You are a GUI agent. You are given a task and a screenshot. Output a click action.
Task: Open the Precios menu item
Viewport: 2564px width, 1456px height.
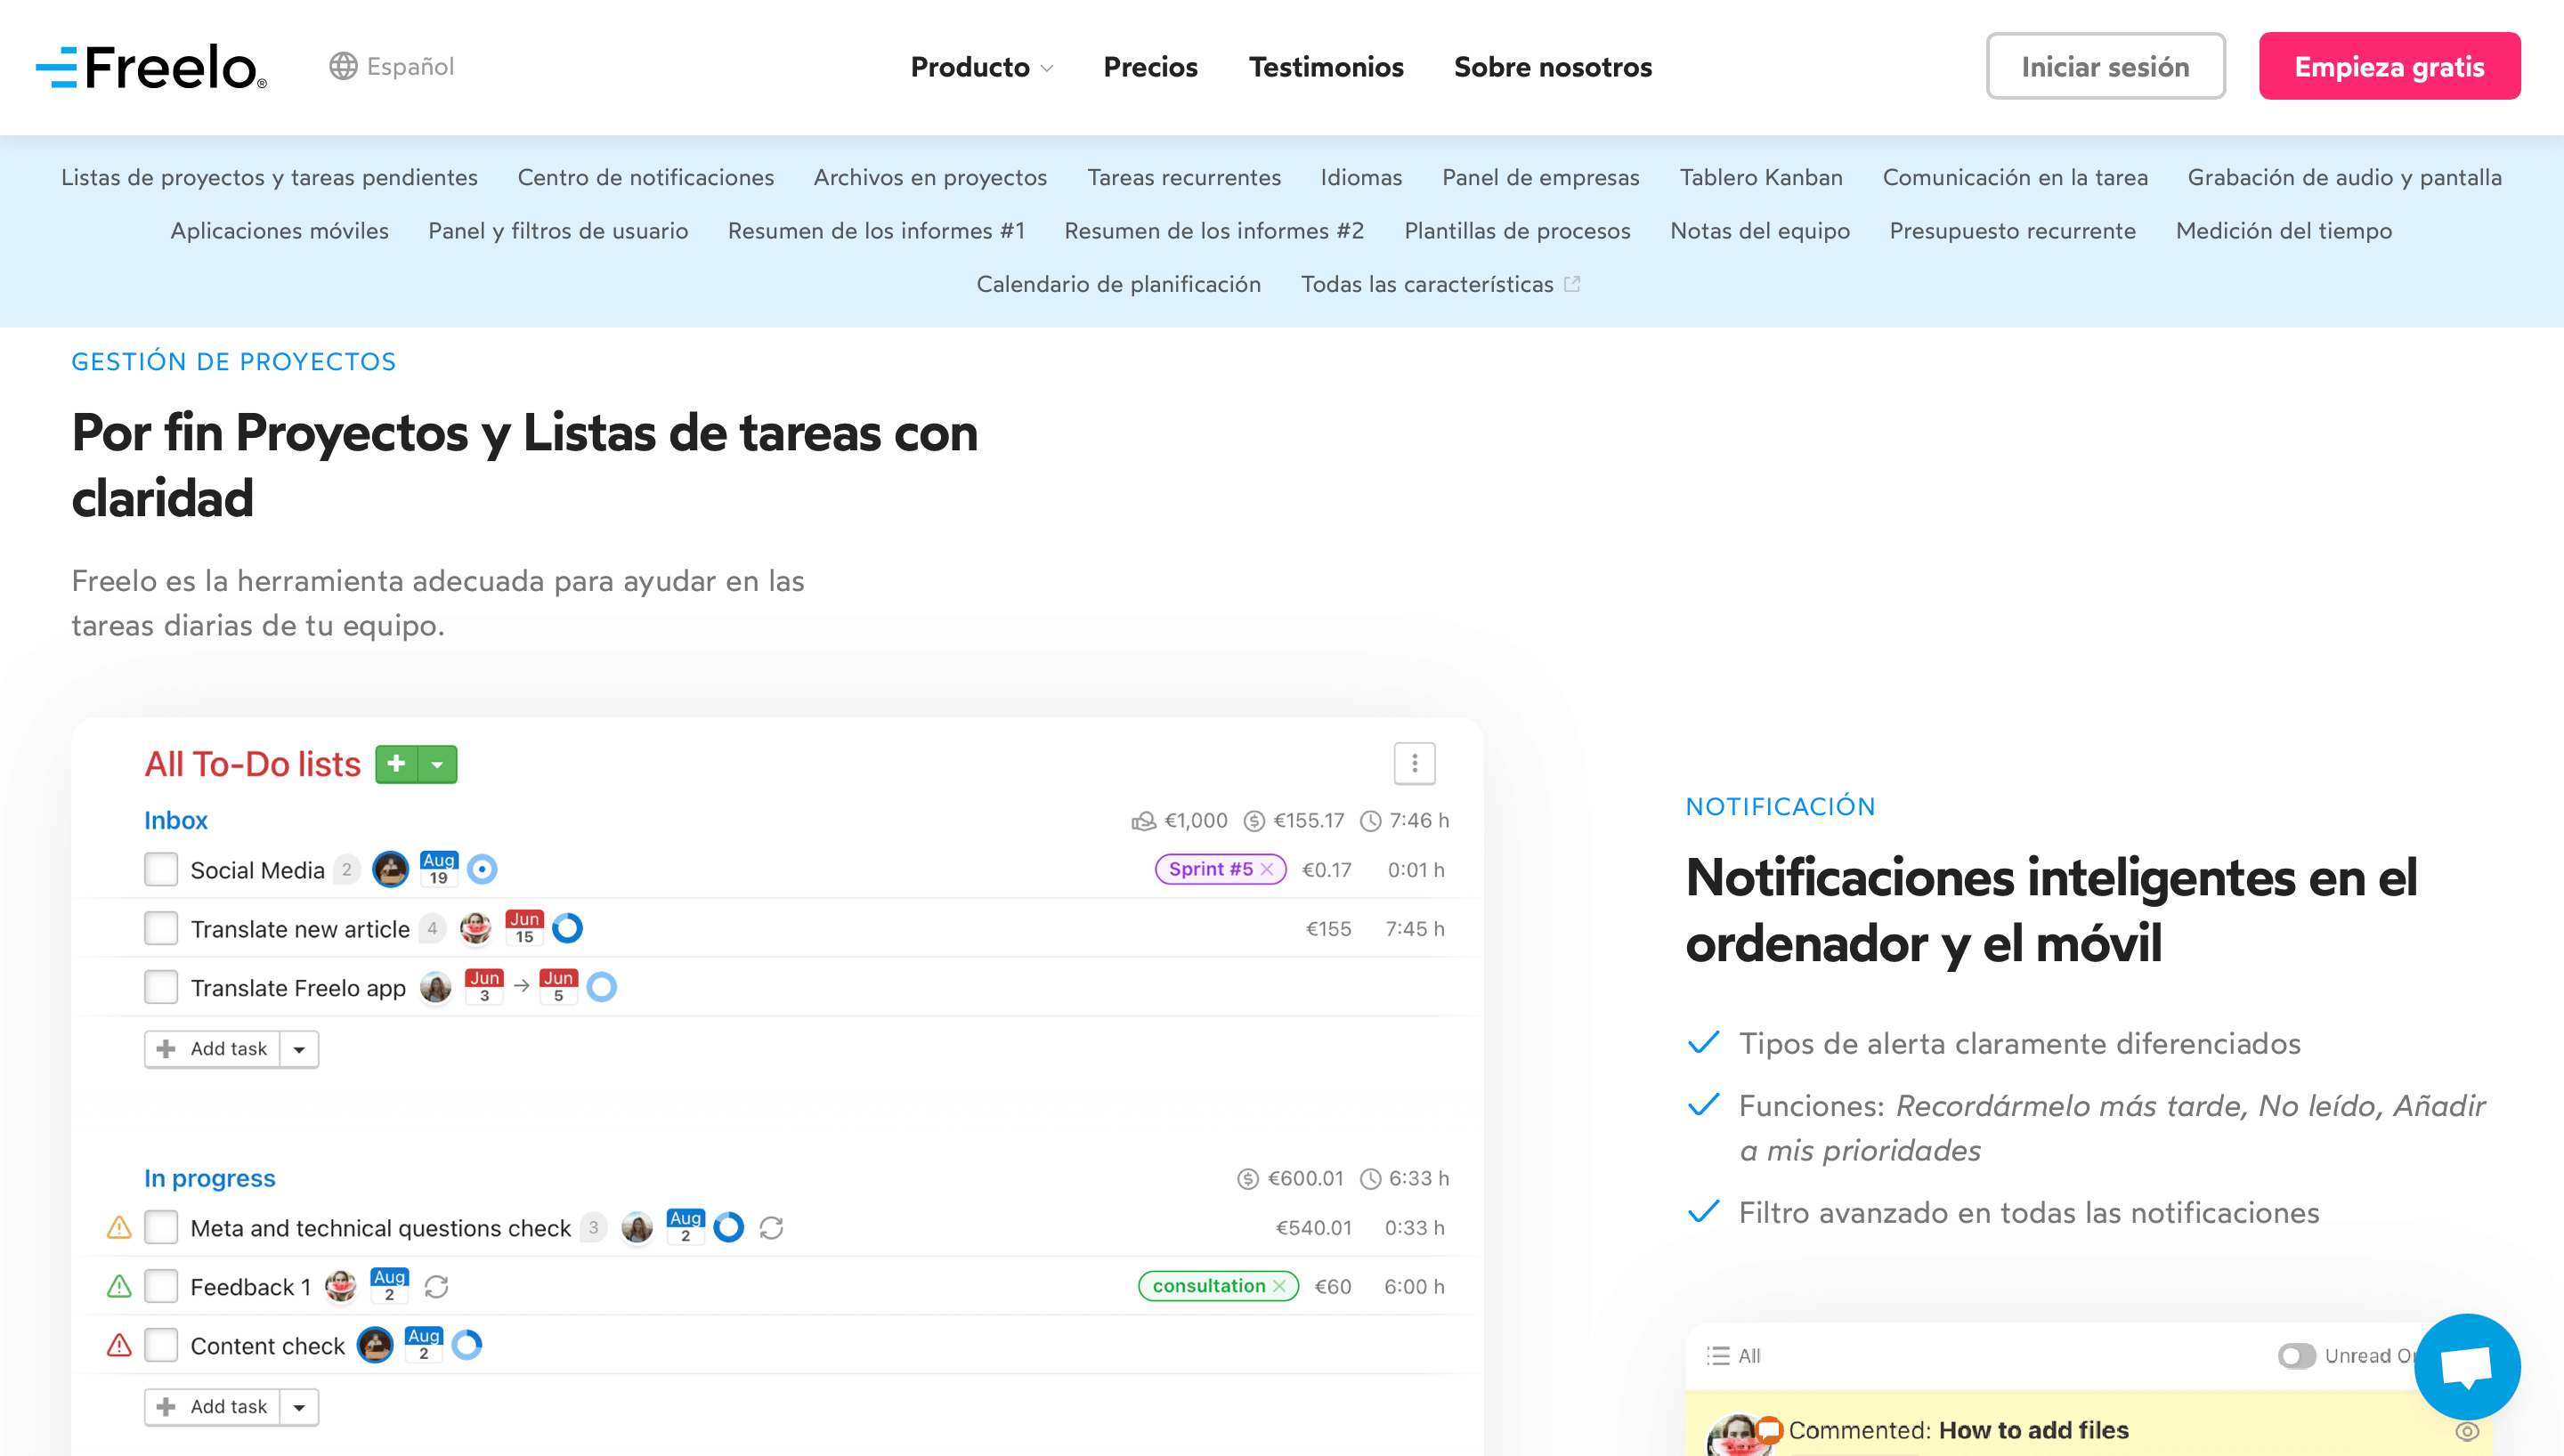1151,67
